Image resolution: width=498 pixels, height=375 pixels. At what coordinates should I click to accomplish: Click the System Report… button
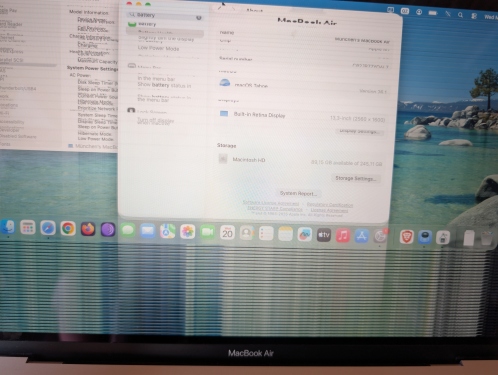tap(298, 193)
